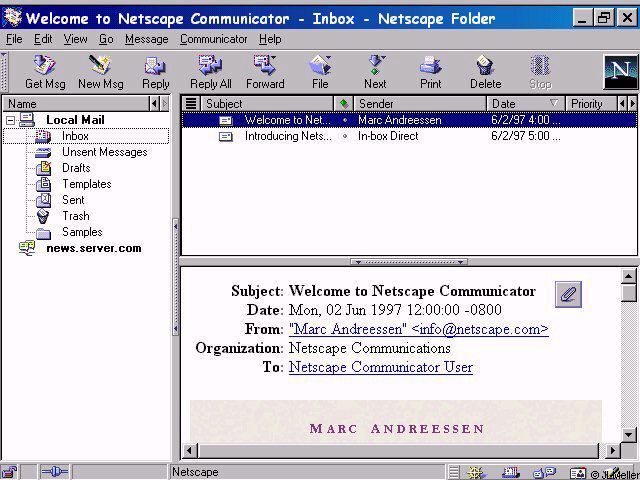Click the Reply toolbar icon
This screenshot has width=640, height=480.
pyautogui.click(x=156, y=72)
